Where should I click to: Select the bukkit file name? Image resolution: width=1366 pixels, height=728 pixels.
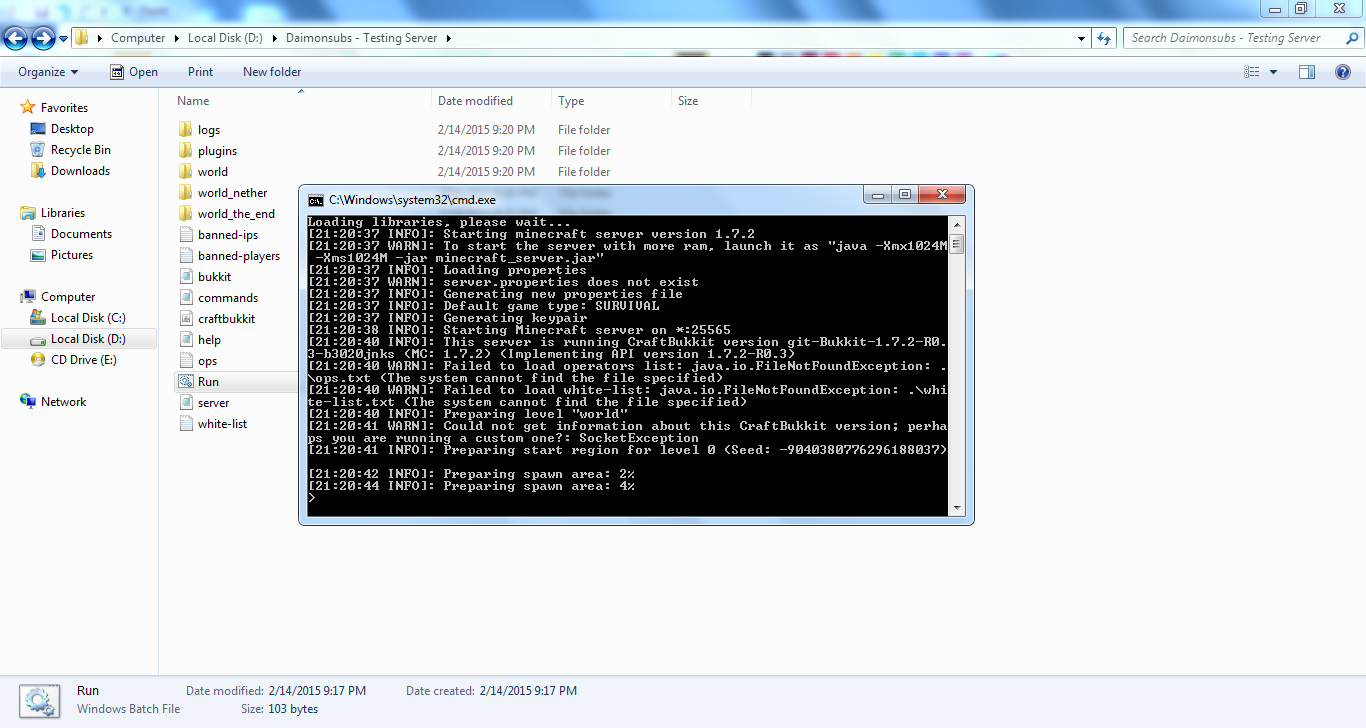[x=214, y=277]
